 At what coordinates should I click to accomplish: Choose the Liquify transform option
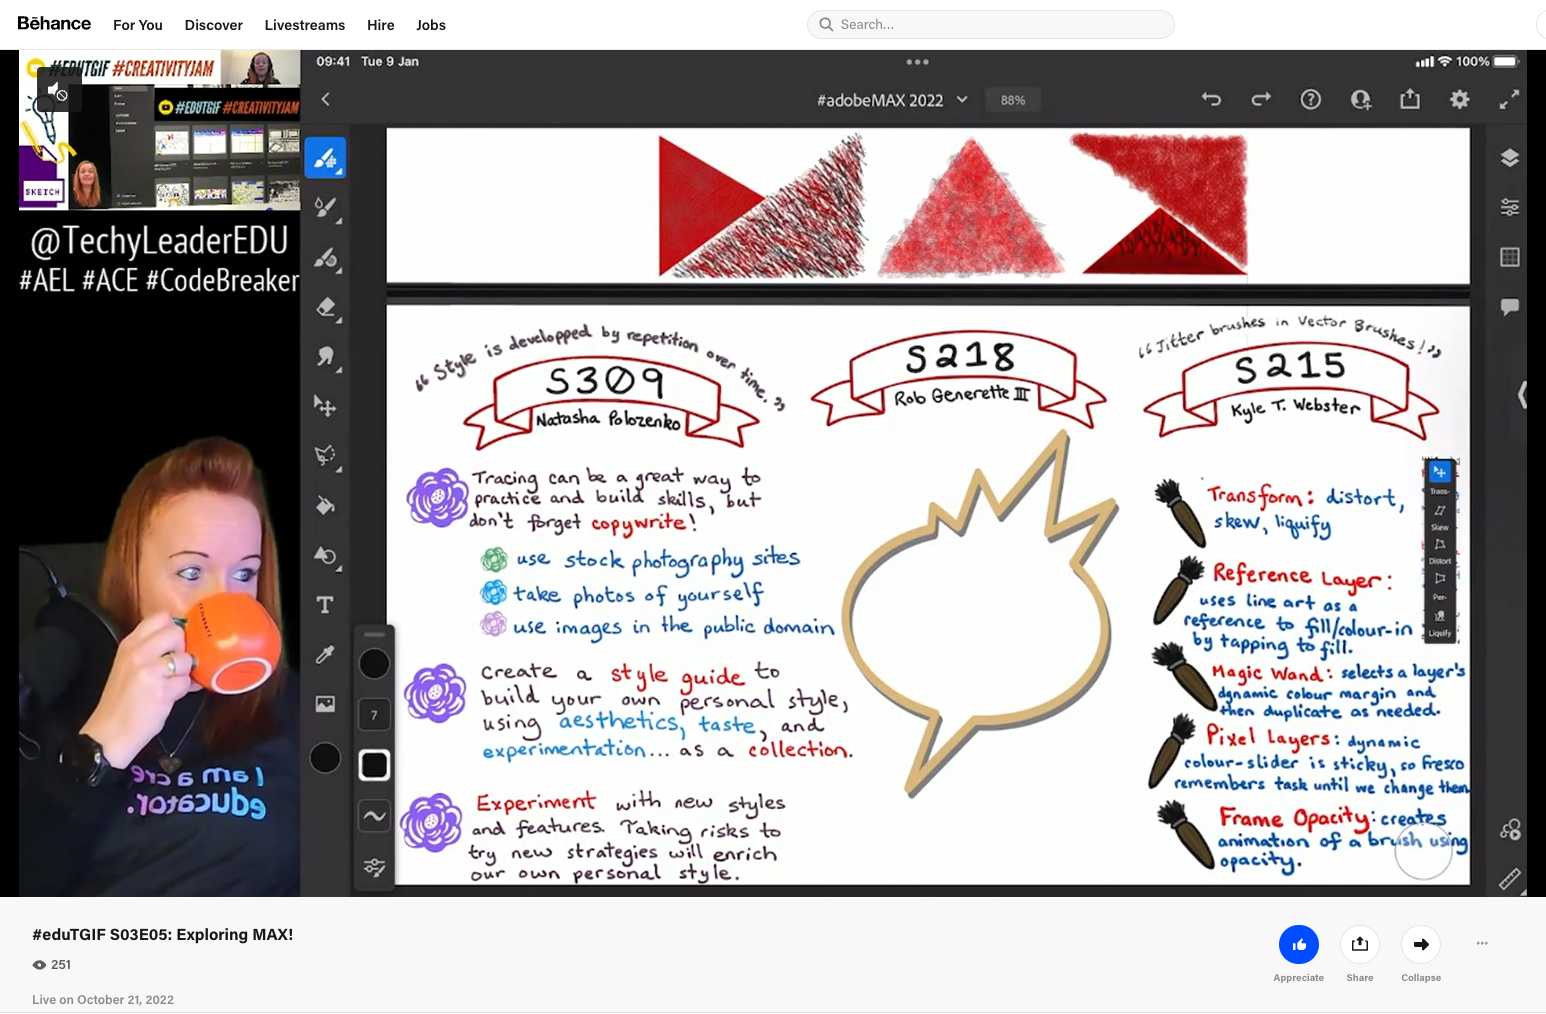(1440, 621)
